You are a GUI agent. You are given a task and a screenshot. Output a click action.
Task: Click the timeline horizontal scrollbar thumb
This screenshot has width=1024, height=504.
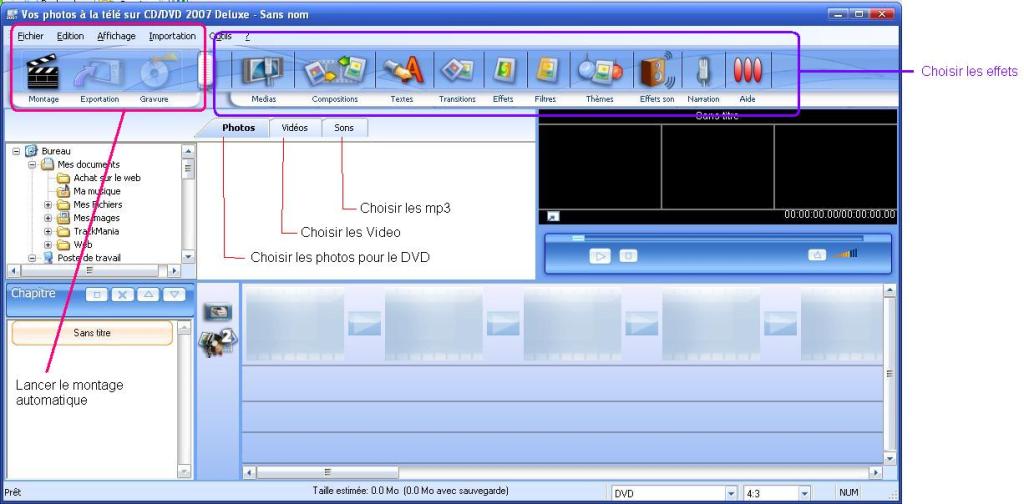327,472
